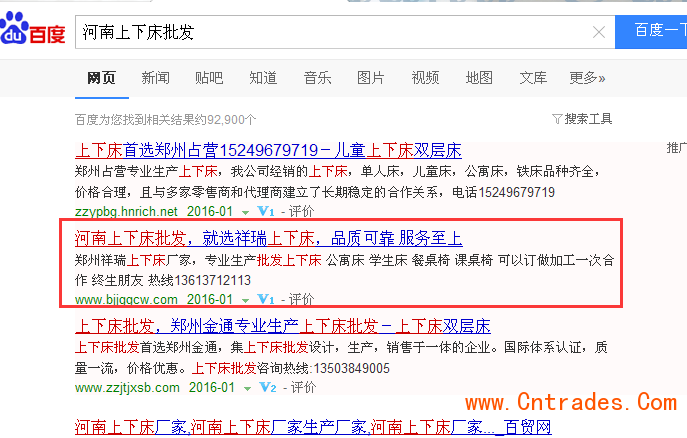
Task: Expand the arrow next to www.zzjtjxsb.com 2016-01
Action: coord(248,389)
